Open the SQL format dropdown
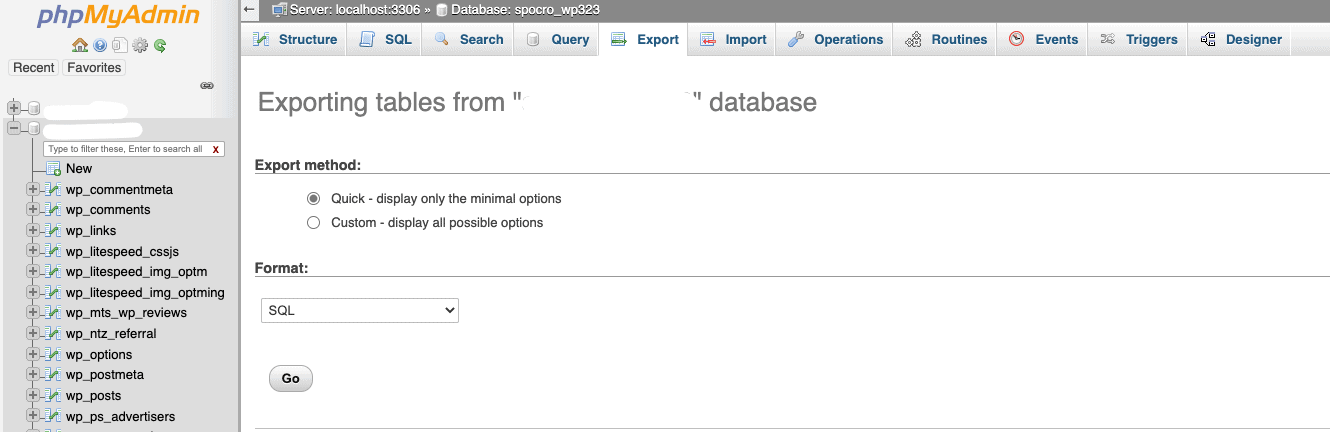Image resolution: width=1330 pixels, height=432 pixels. [359, 311]
